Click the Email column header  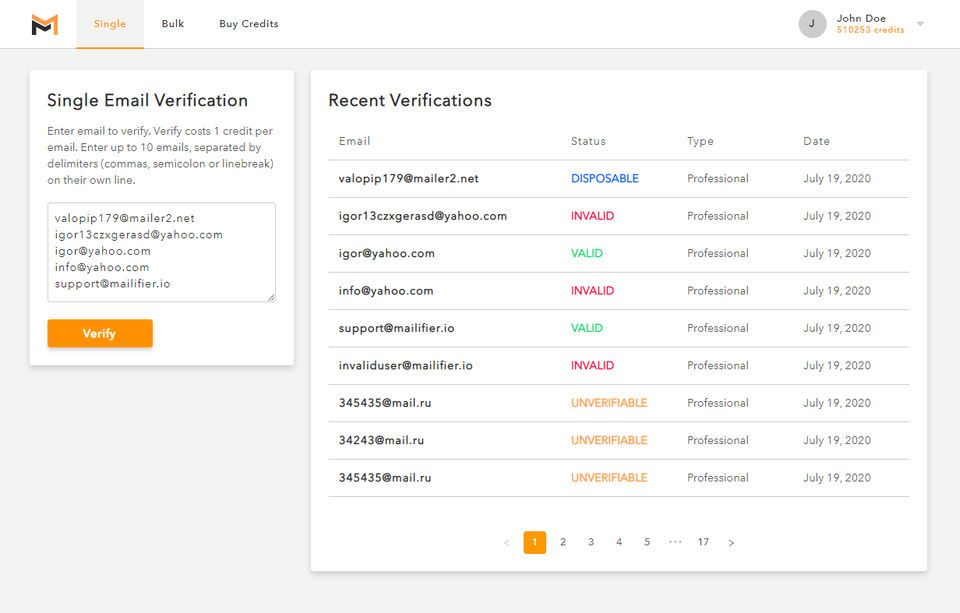click(354, 141)
